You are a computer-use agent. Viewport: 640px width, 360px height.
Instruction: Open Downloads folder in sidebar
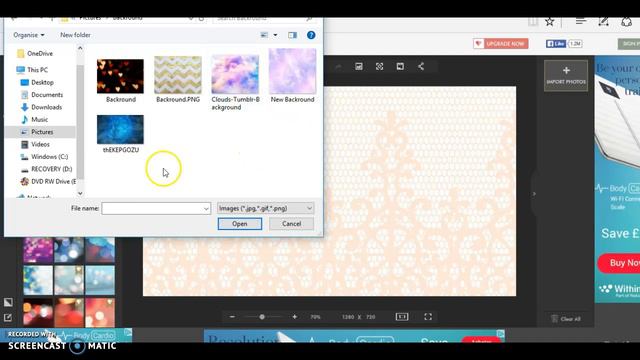46,107
